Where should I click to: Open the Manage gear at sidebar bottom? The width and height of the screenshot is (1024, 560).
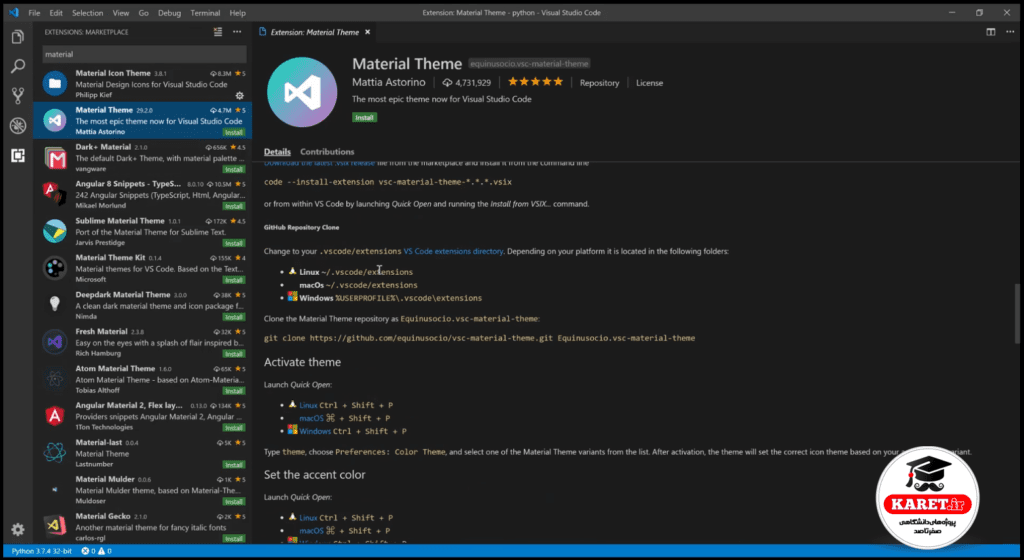18,529
